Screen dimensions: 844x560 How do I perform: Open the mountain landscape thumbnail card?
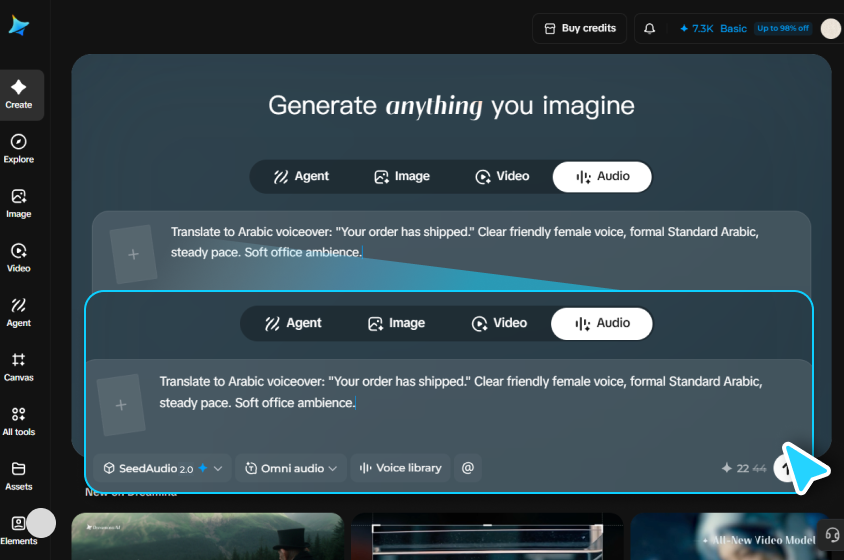[207, 536]
